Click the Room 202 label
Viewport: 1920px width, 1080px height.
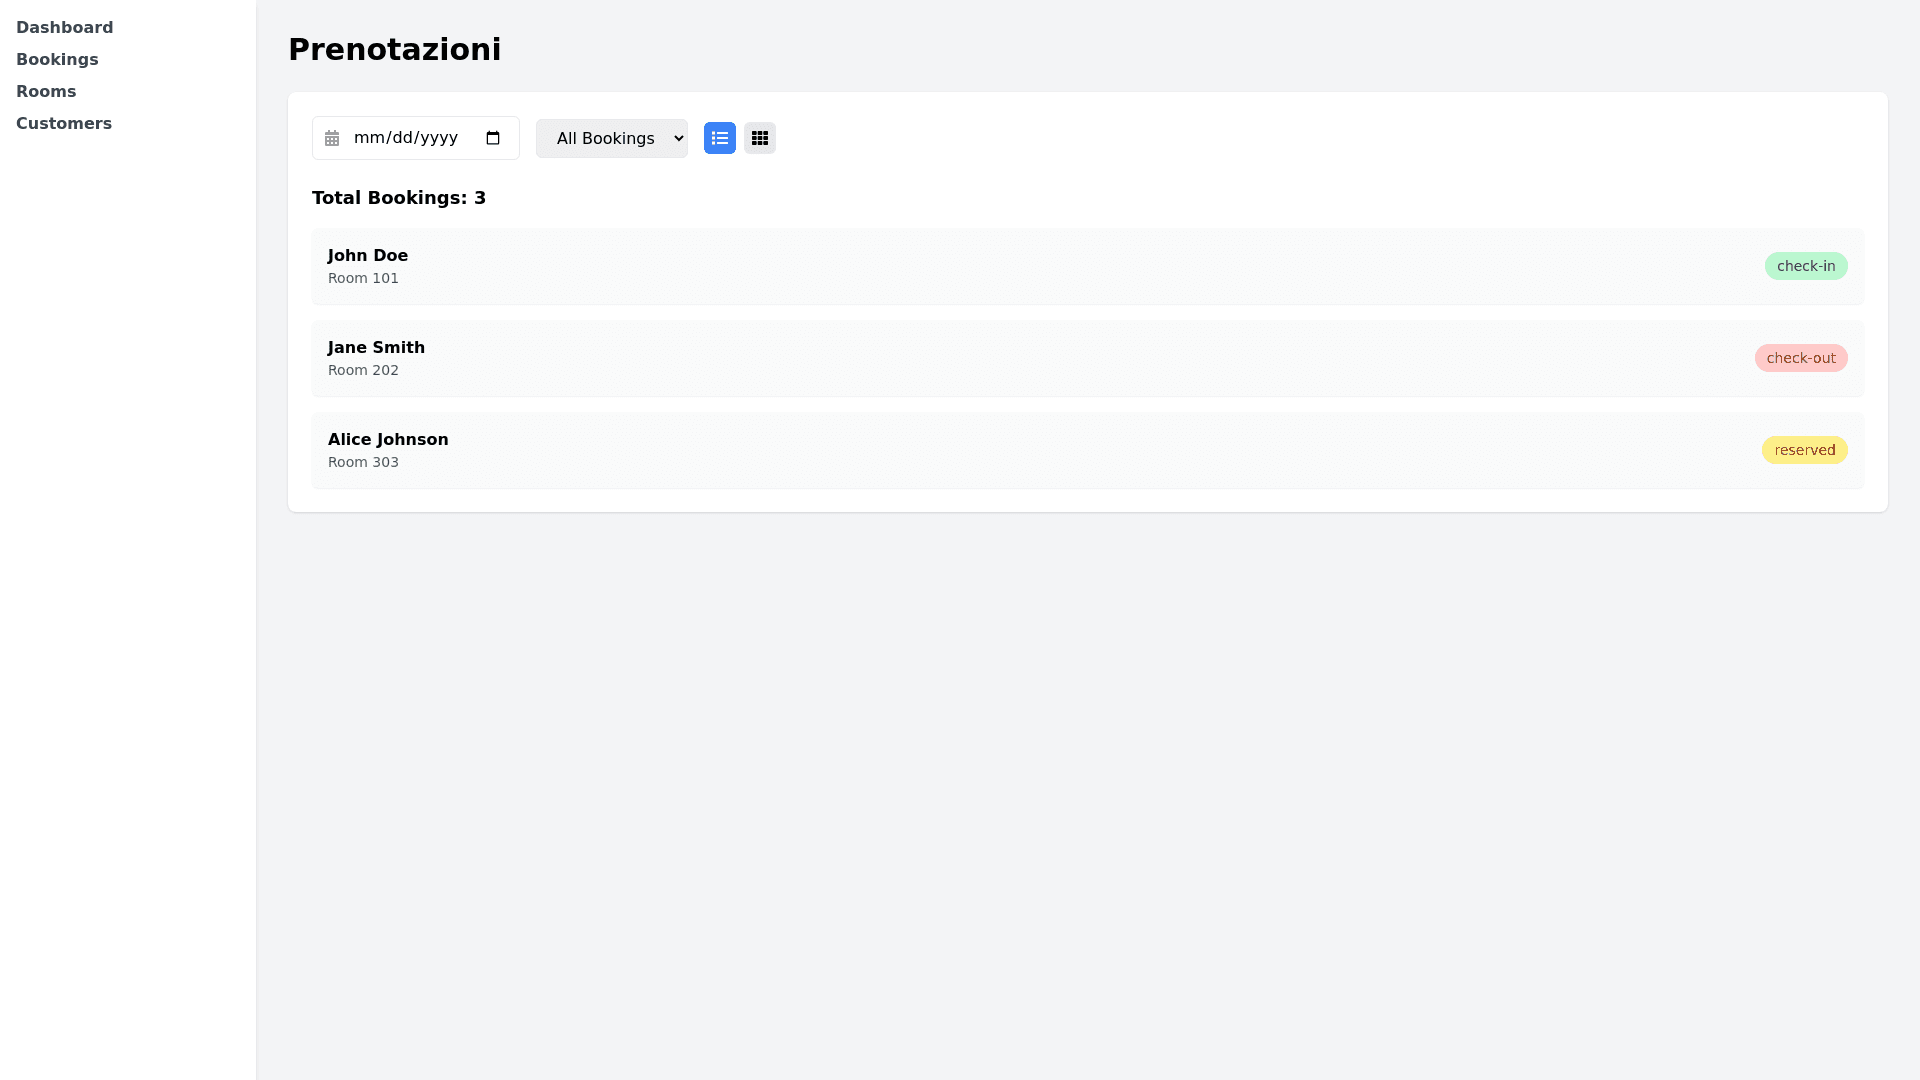click(x=363, y=371)
